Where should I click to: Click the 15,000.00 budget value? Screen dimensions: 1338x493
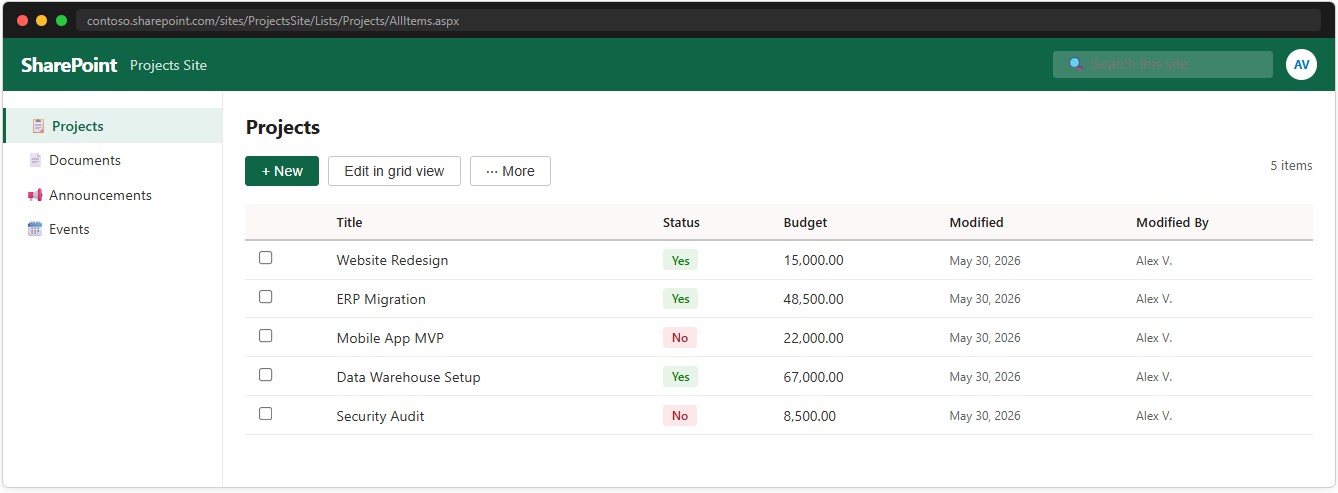tap(813, 260)
